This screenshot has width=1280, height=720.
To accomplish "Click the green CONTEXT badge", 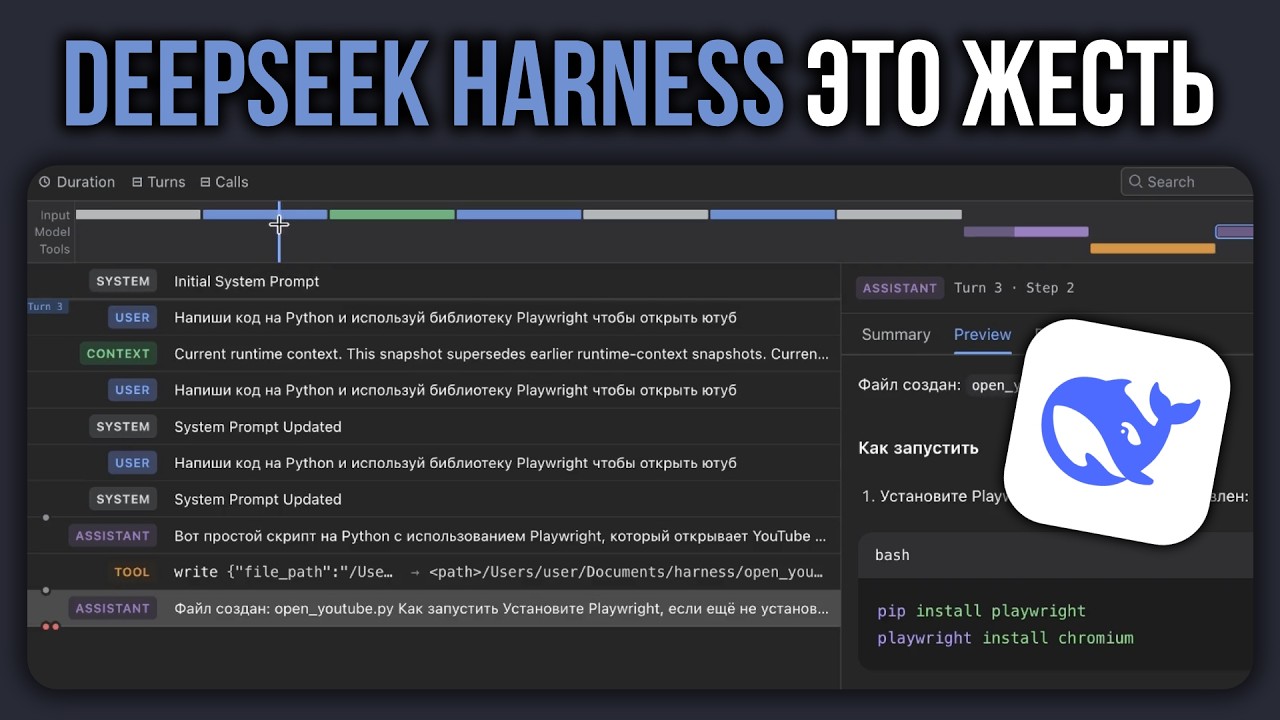I will click(118, 354).
